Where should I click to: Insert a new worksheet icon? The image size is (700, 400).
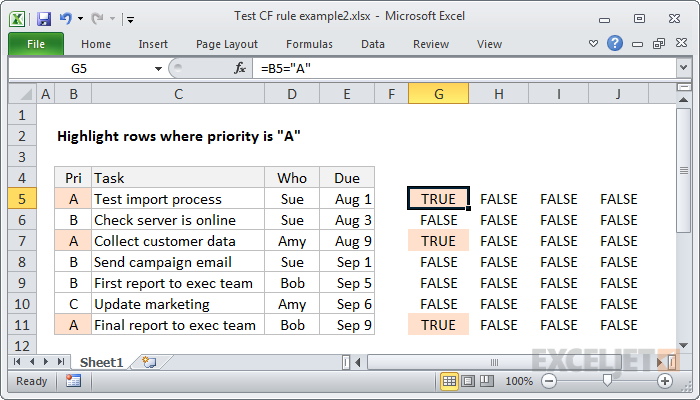(x=149, y=362)
